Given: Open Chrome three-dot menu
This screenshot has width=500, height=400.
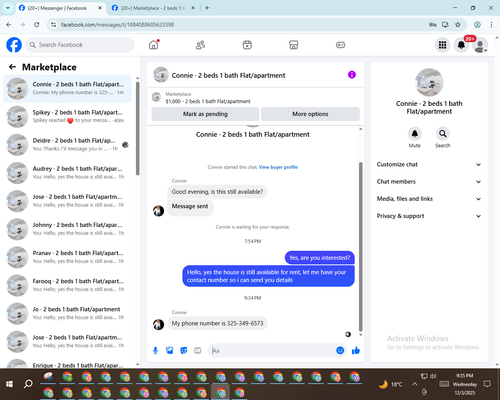Looking at the screenshot, I should click(x=491, y=24).
